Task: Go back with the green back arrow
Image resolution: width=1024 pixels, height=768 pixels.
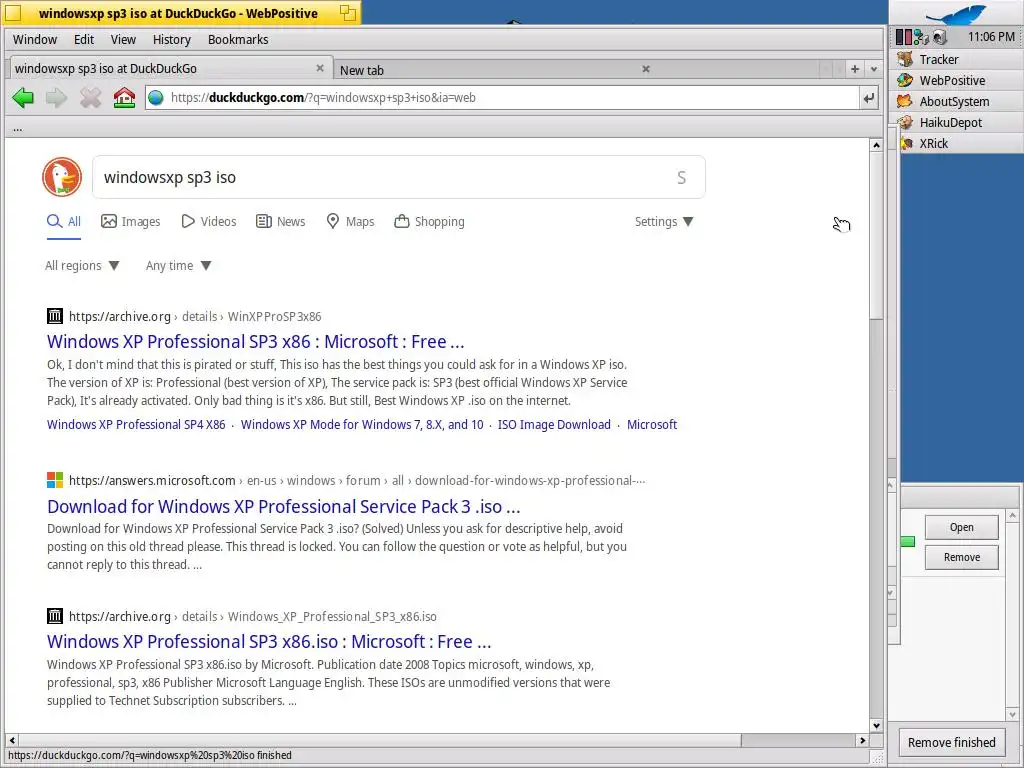Action: (x=23, y=98)
